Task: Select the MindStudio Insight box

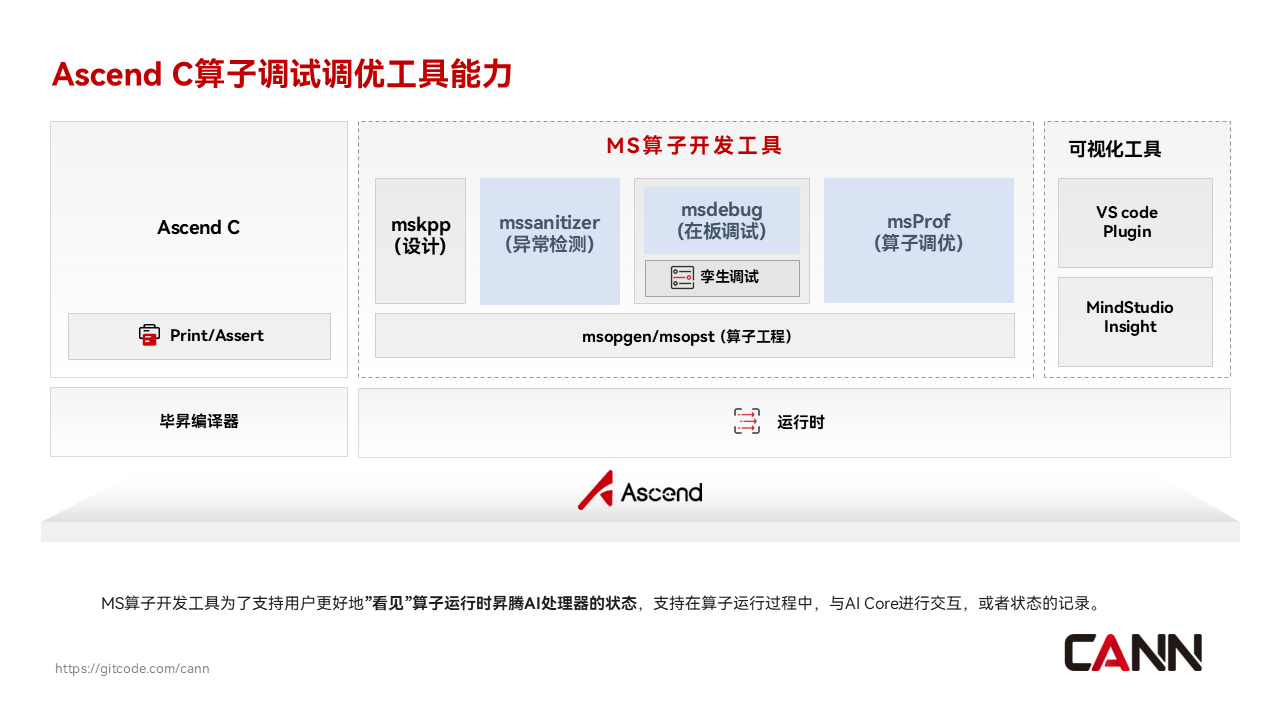Action: coord(1135,322)
